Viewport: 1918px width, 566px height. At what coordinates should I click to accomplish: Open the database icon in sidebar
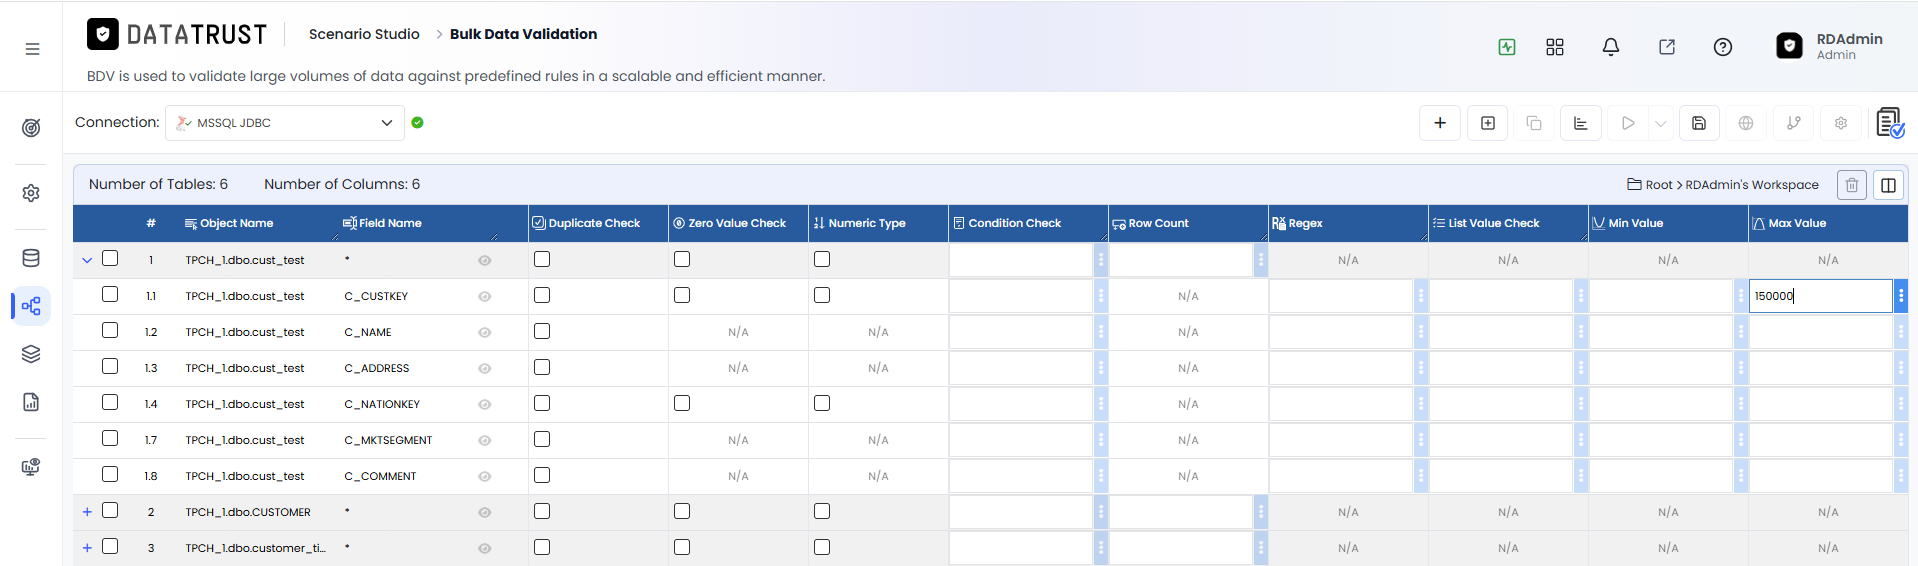[x=31, y=258]
